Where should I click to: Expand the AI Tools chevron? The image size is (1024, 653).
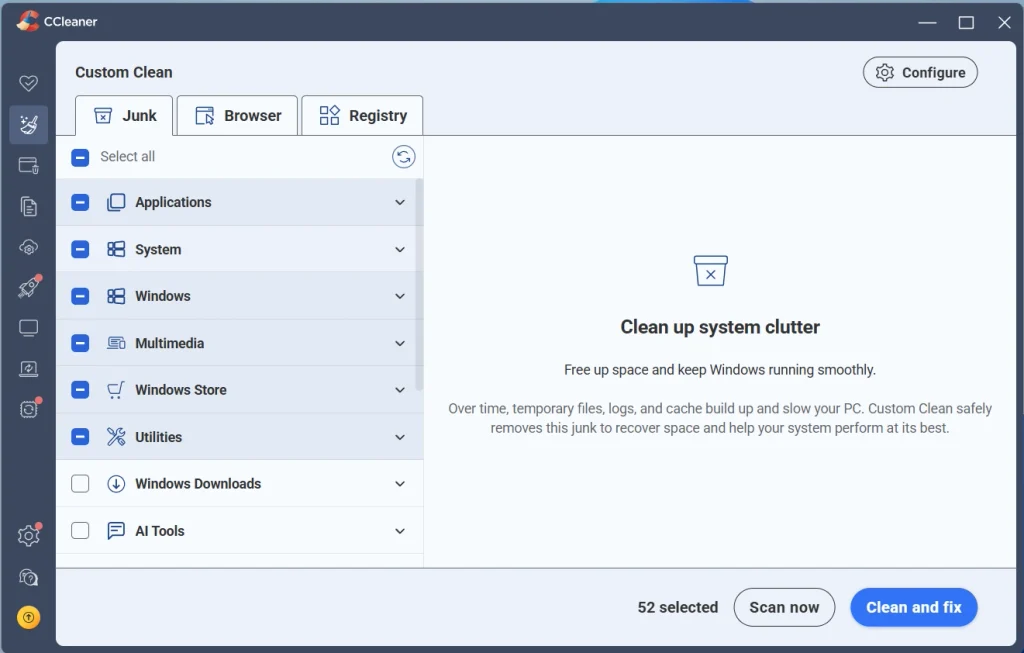(x=400, y=531)
